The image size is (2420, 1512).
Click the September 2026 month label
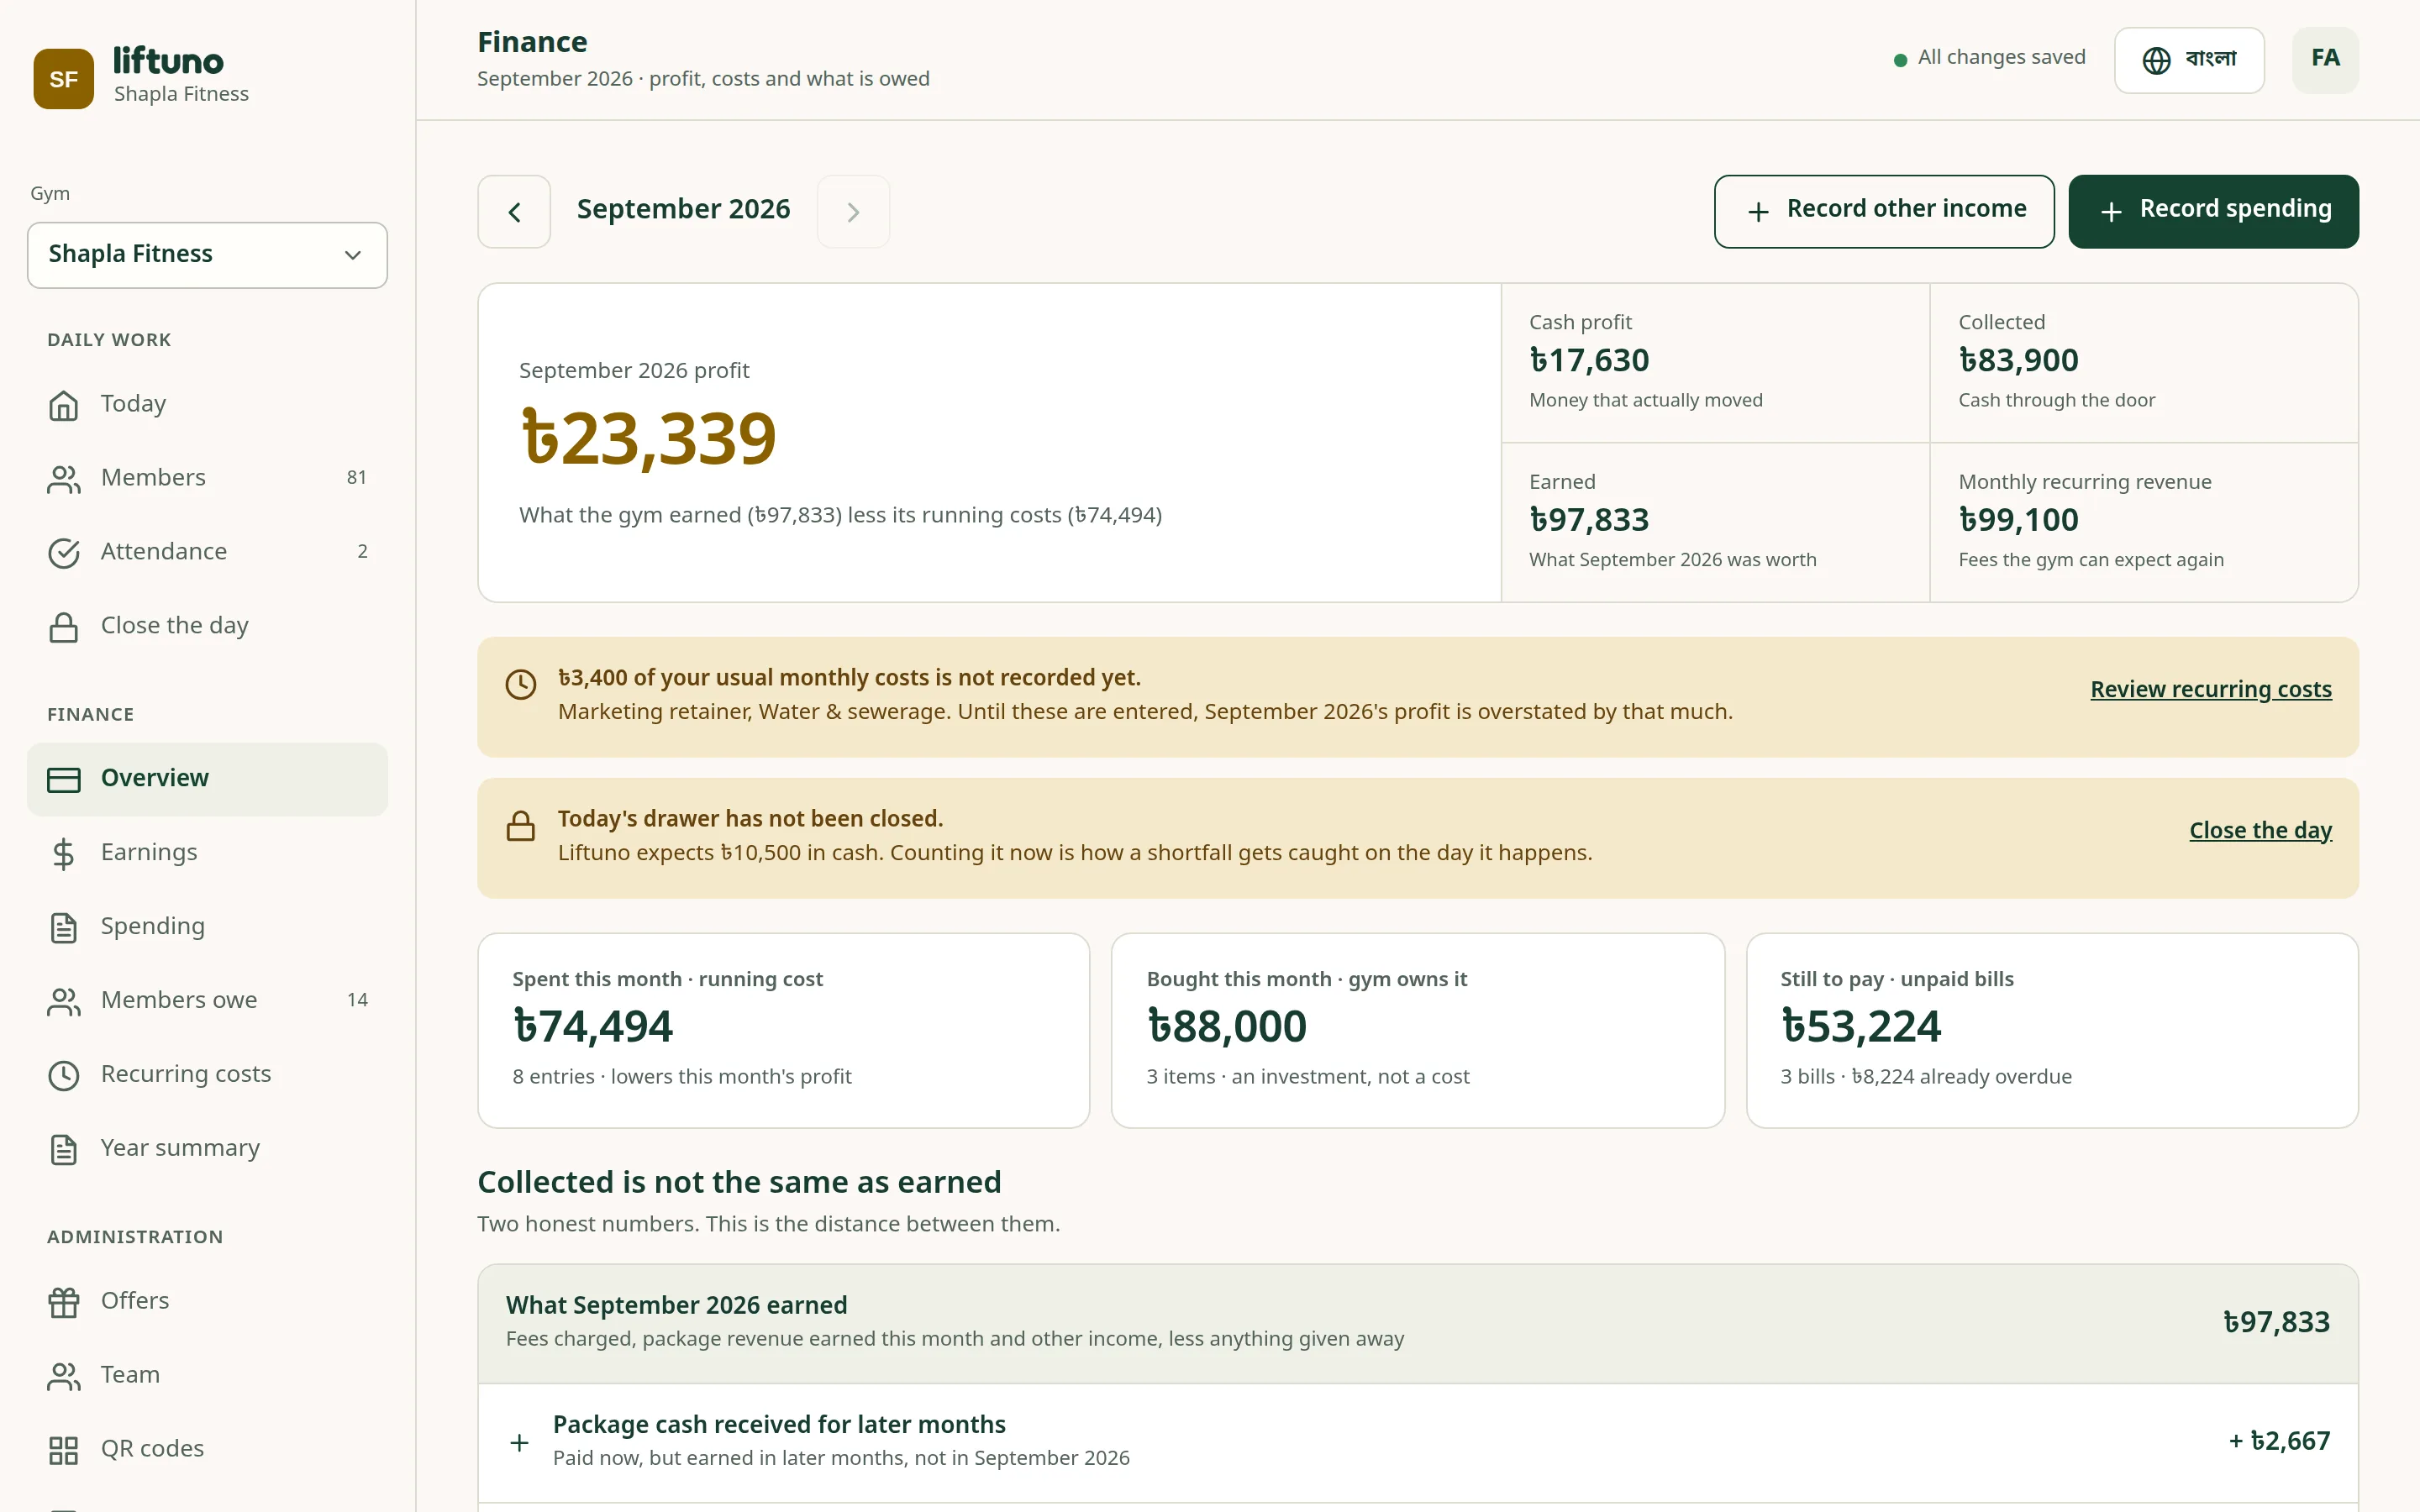point(683,210)
